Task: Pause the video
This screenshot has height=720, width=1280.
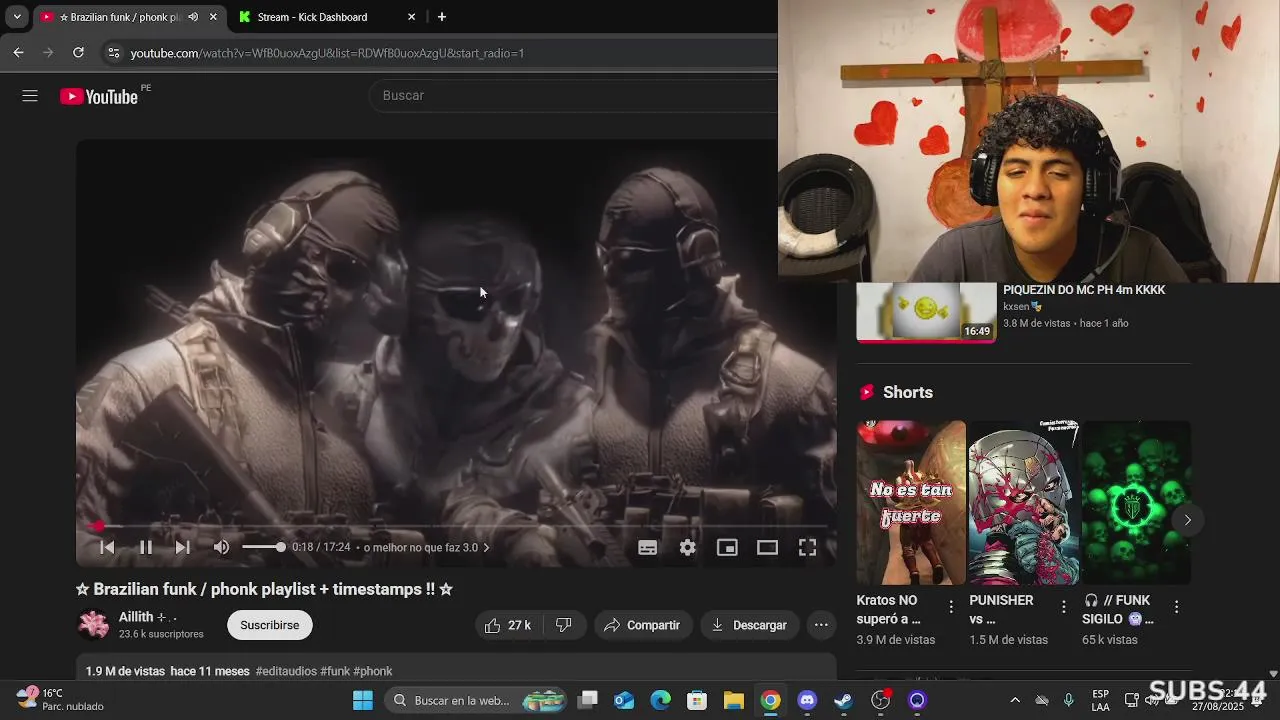Action: pyautogui.click(x=146, y=547)
